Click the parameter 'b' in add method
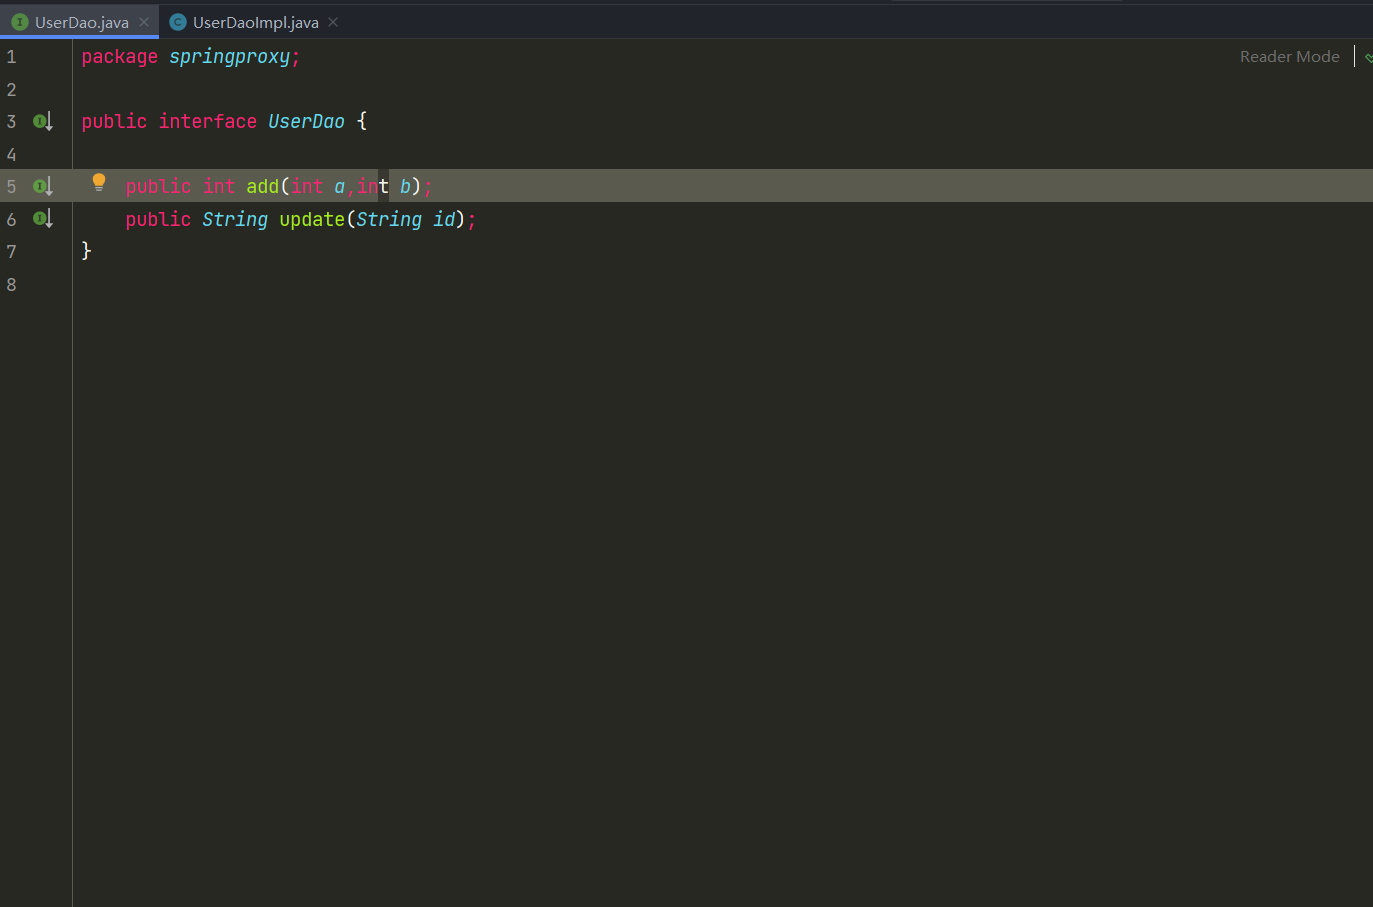 405,187
